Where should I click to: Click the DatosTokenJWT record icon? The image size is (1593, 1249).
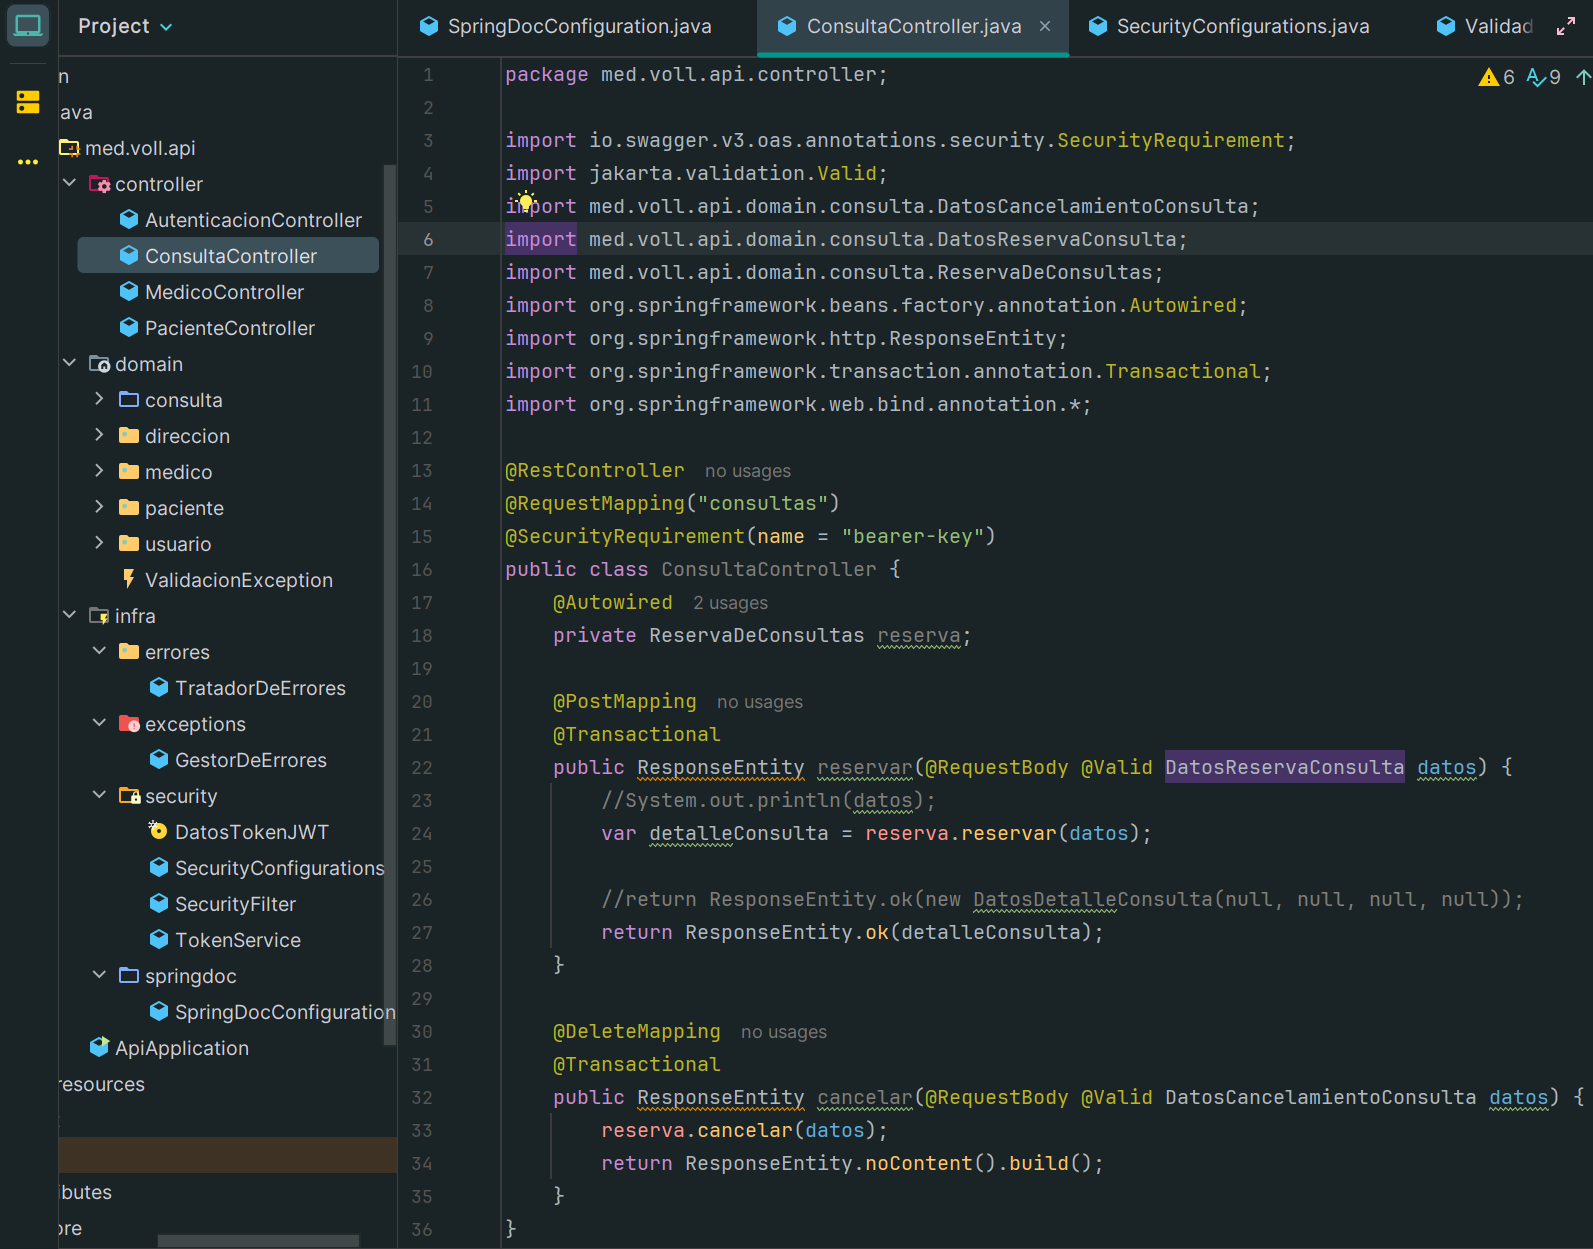pos(158,830)
